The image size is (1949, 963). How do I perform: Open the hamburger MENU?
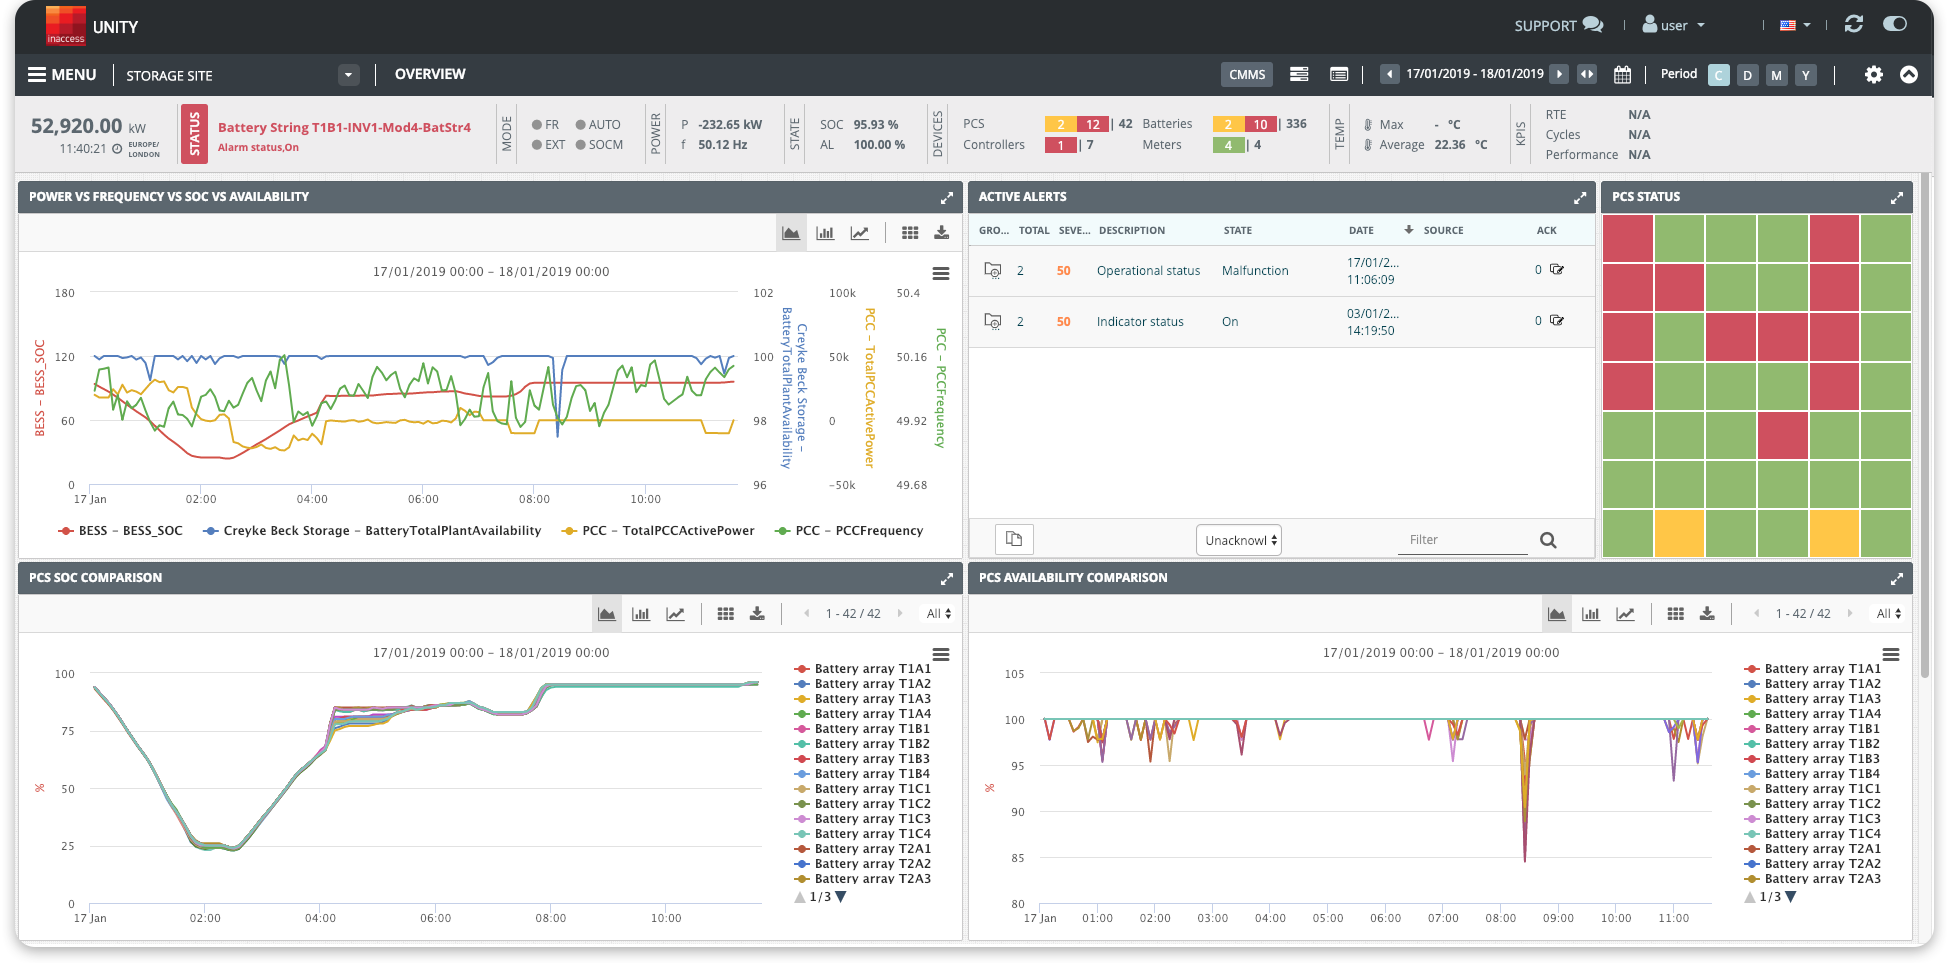(x=62, y=75)
